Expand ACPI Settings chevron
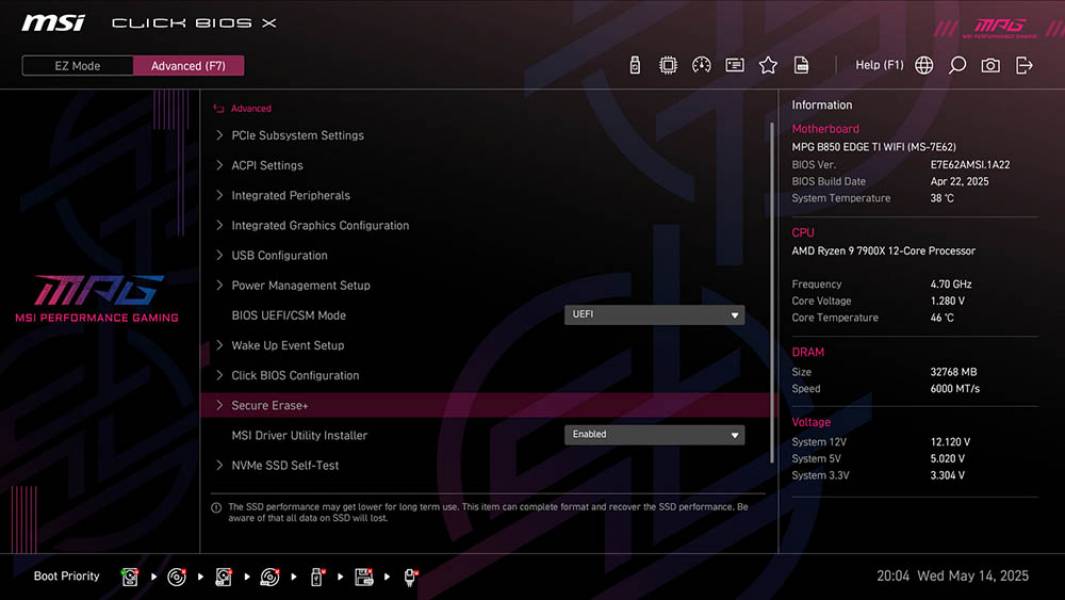 tap(219, 165)
